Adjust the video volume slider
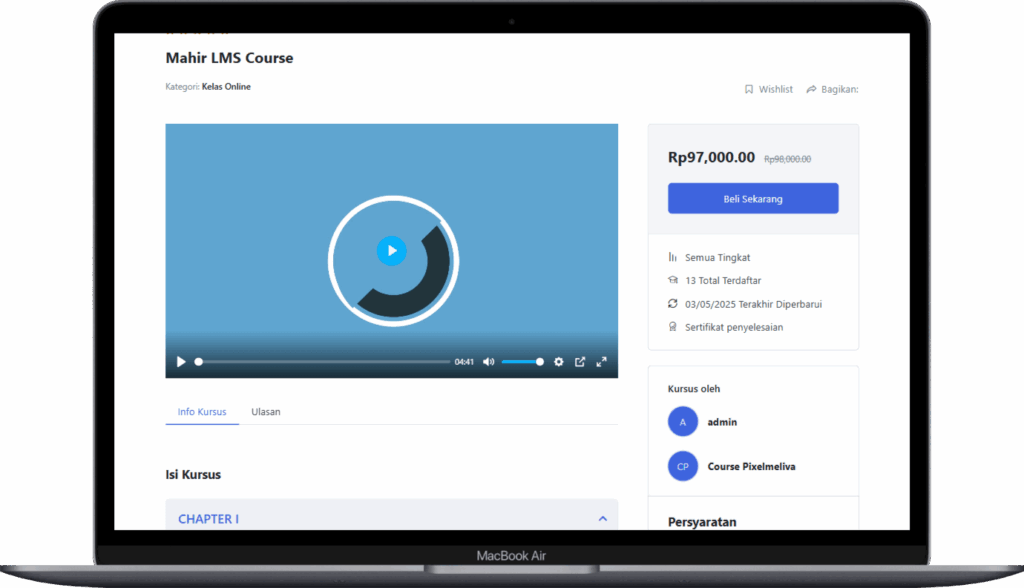 [522, 362]
